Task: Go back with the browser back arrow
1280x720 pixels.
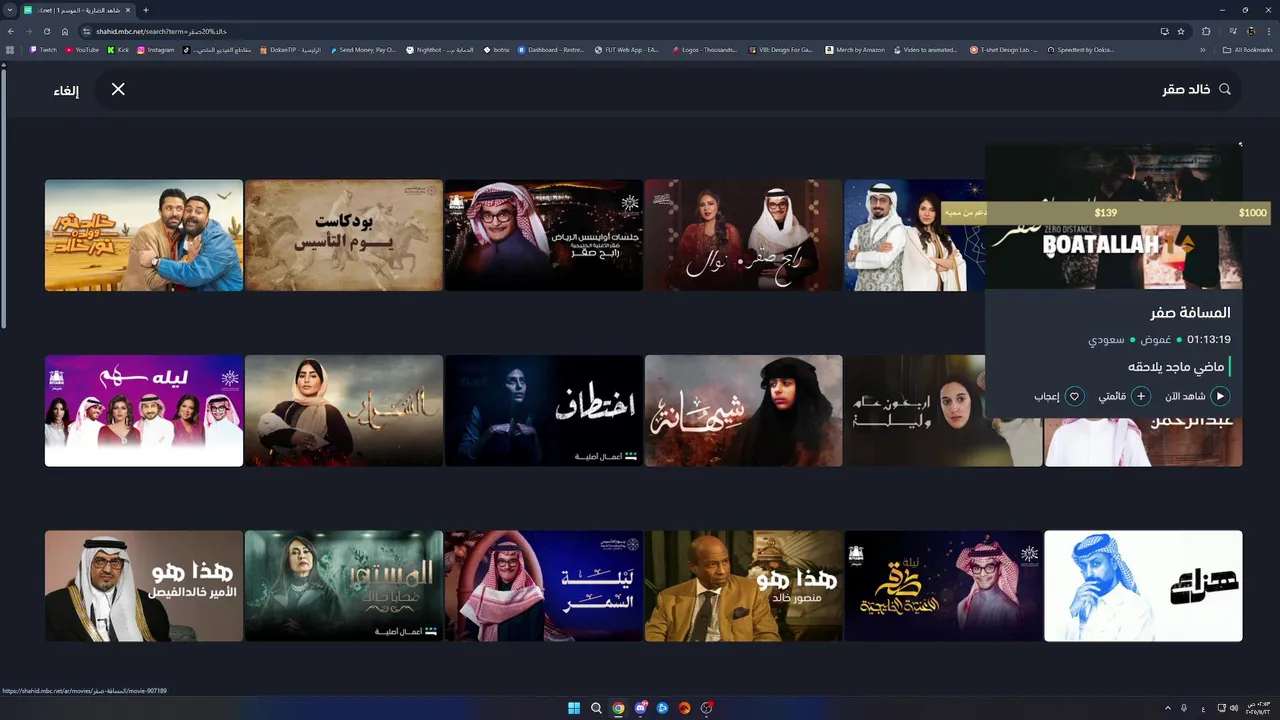Action: click(x=11, y=31)
